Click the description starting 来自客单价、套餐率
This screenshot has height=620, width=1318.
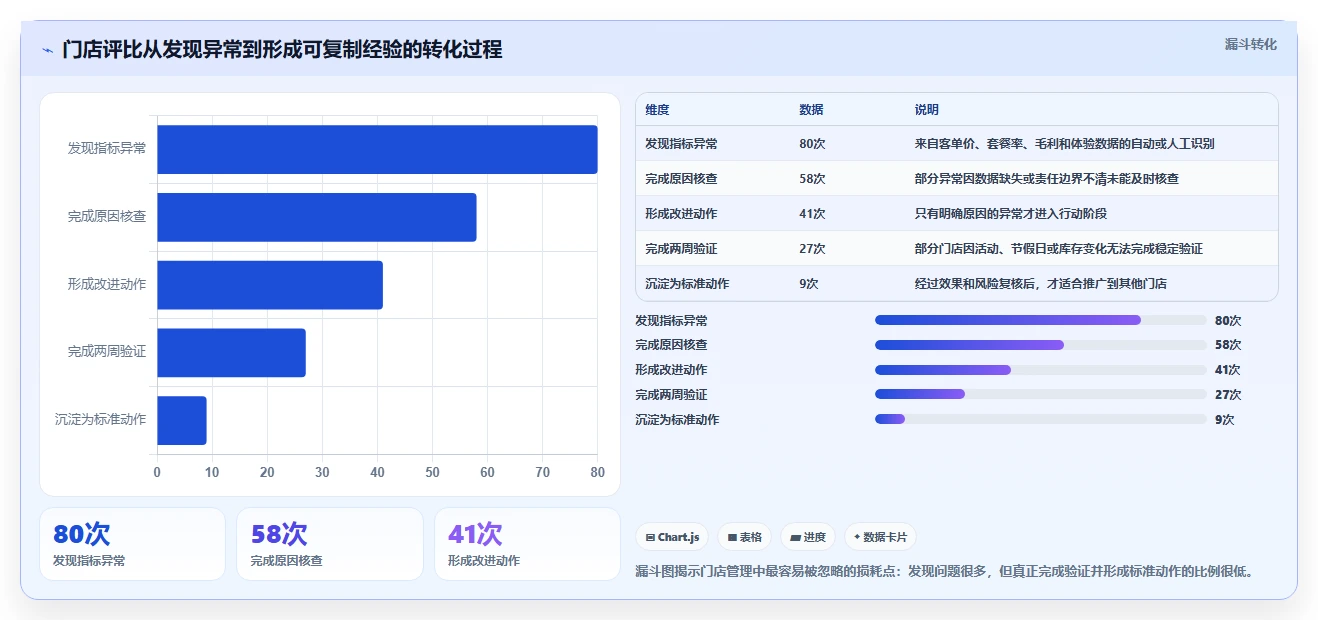1064,144
